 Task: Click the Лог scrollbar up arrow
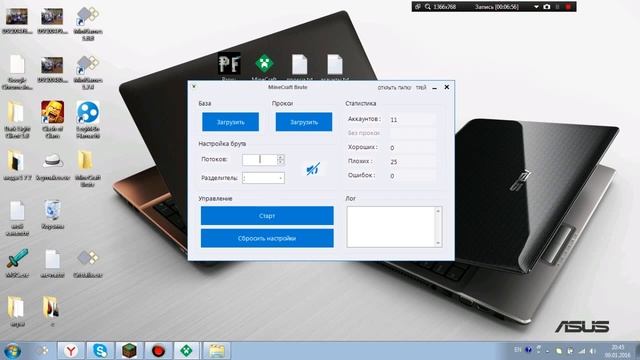point(438,211)
